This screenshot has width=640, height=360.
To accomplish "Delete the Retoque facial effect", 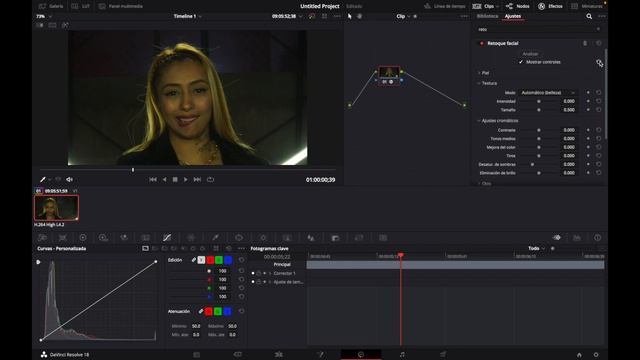I will click(585, 43).
